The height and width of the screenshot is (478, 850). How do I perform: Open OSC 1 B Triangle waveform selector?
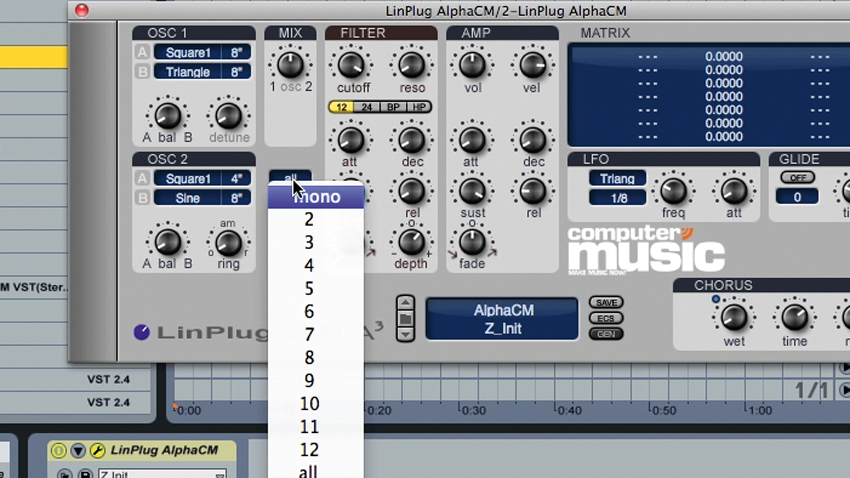(x=188, y=72)
